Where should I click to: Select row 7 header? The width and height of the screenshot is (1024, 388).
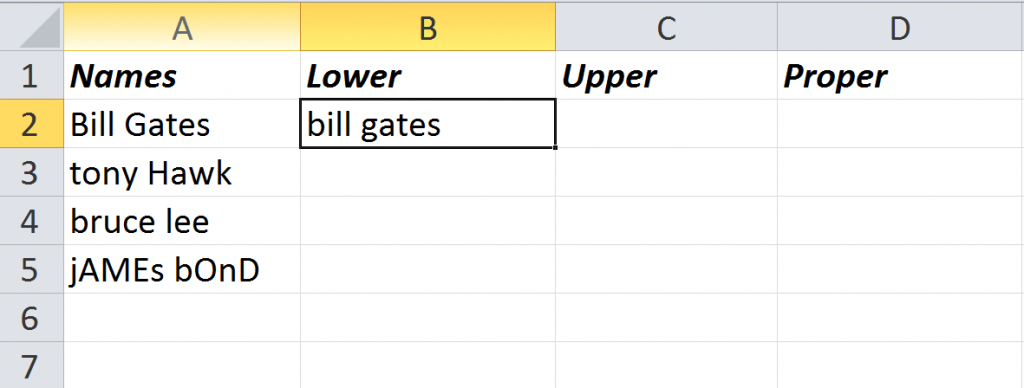coord(31,366)
